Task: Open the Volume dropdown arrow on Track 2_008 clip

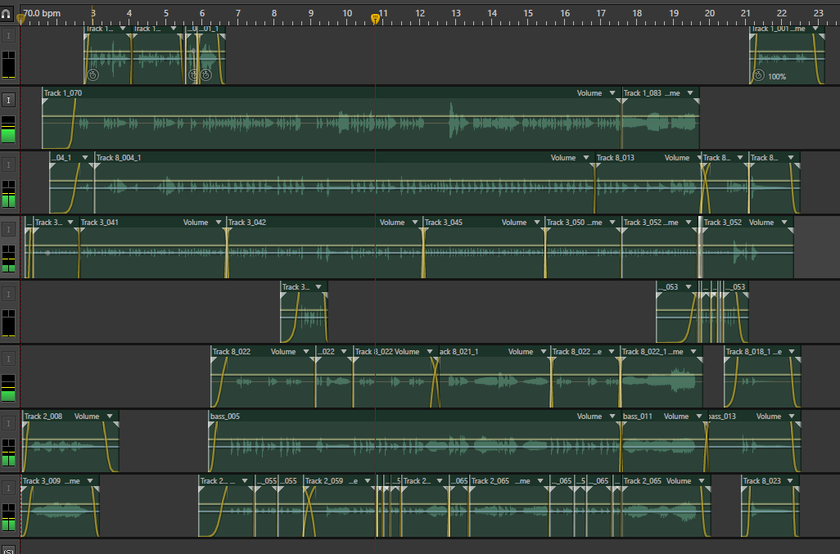Action: click(x=110, y=416)
